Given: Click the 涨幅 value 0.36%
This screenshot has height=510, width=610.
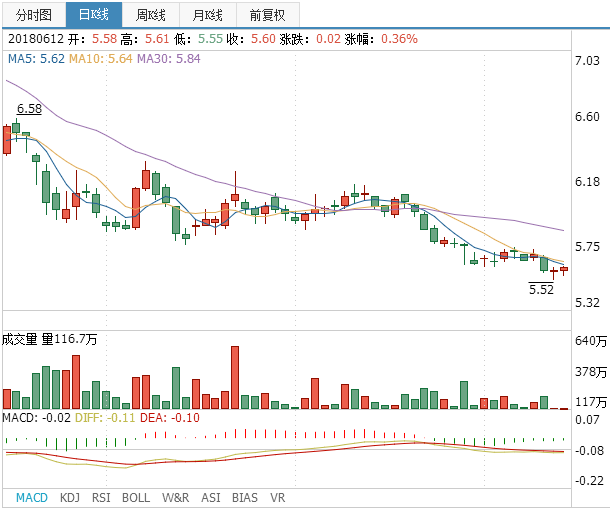Looking at the screenshot, I should tap(399, 39).
